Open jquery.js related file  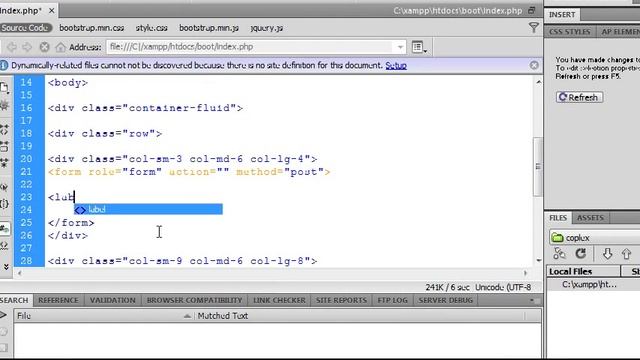[267, 28]
